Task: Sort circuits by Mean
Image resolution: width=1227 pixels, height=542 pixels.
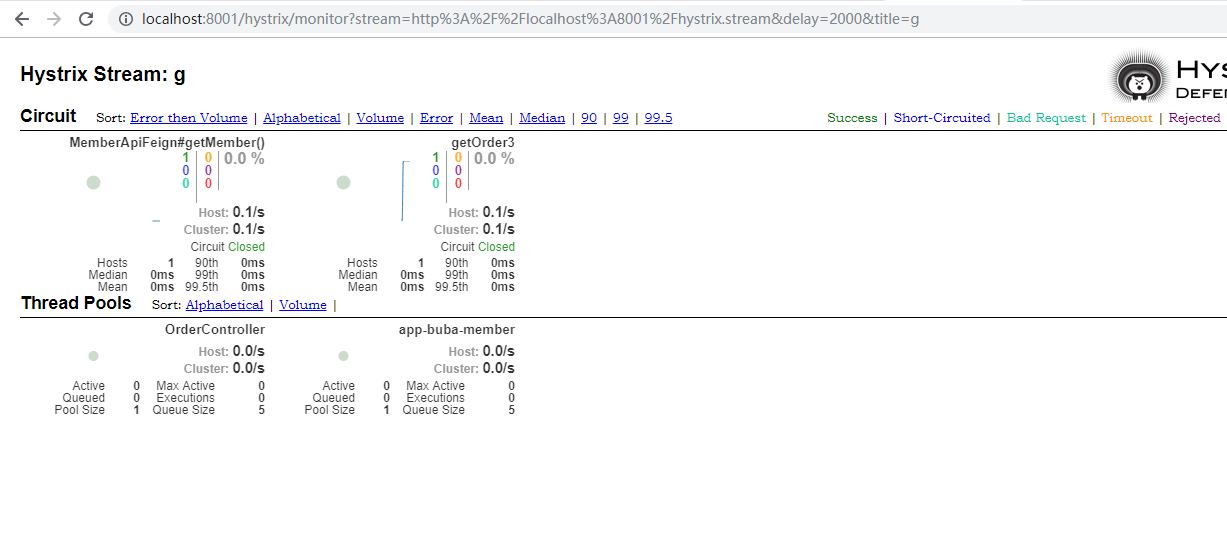Action: 486,118
